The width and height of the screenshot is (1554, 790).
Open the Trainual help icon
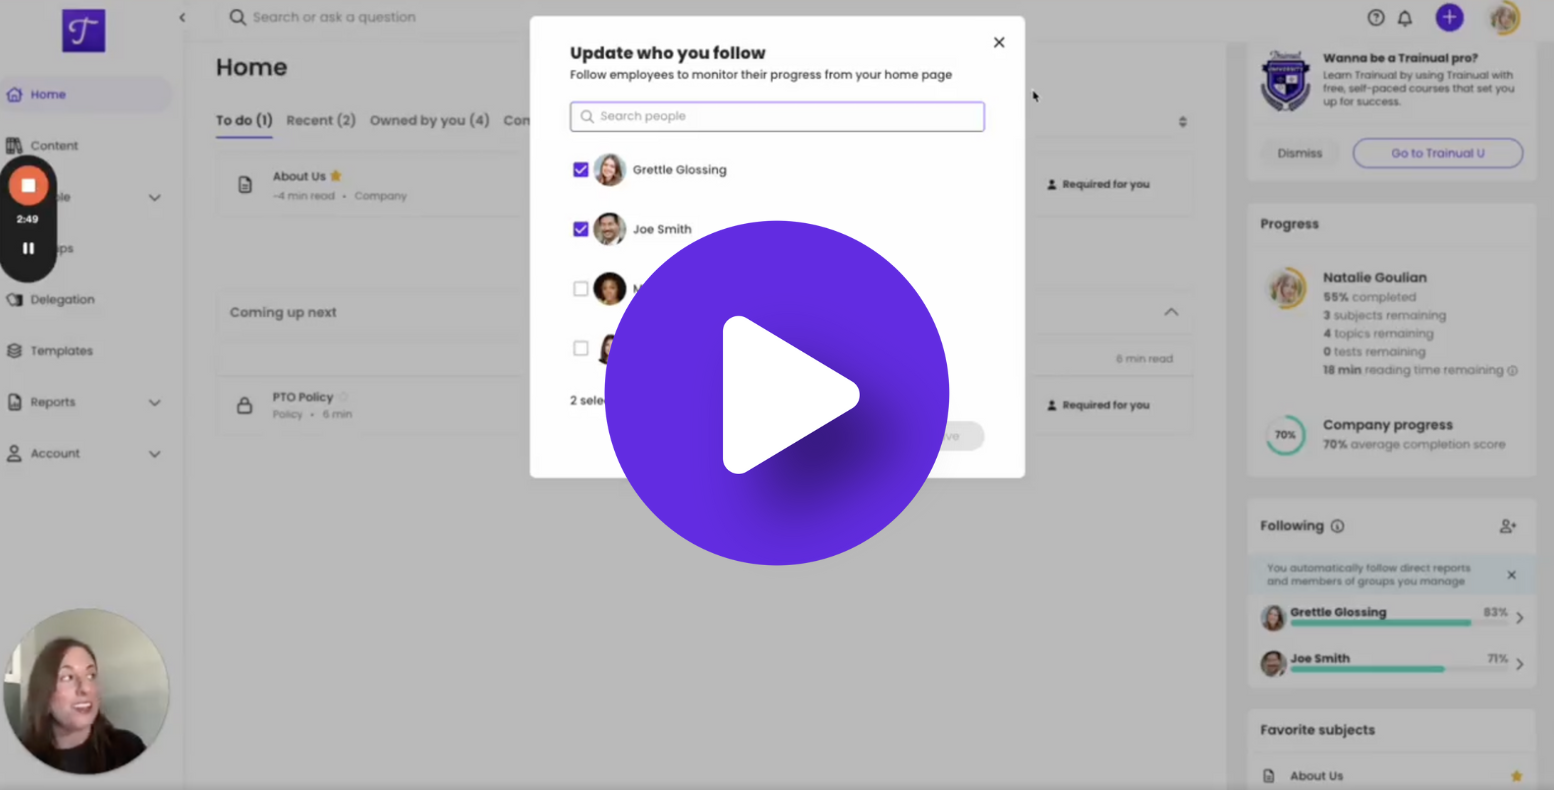[1375, 17]
